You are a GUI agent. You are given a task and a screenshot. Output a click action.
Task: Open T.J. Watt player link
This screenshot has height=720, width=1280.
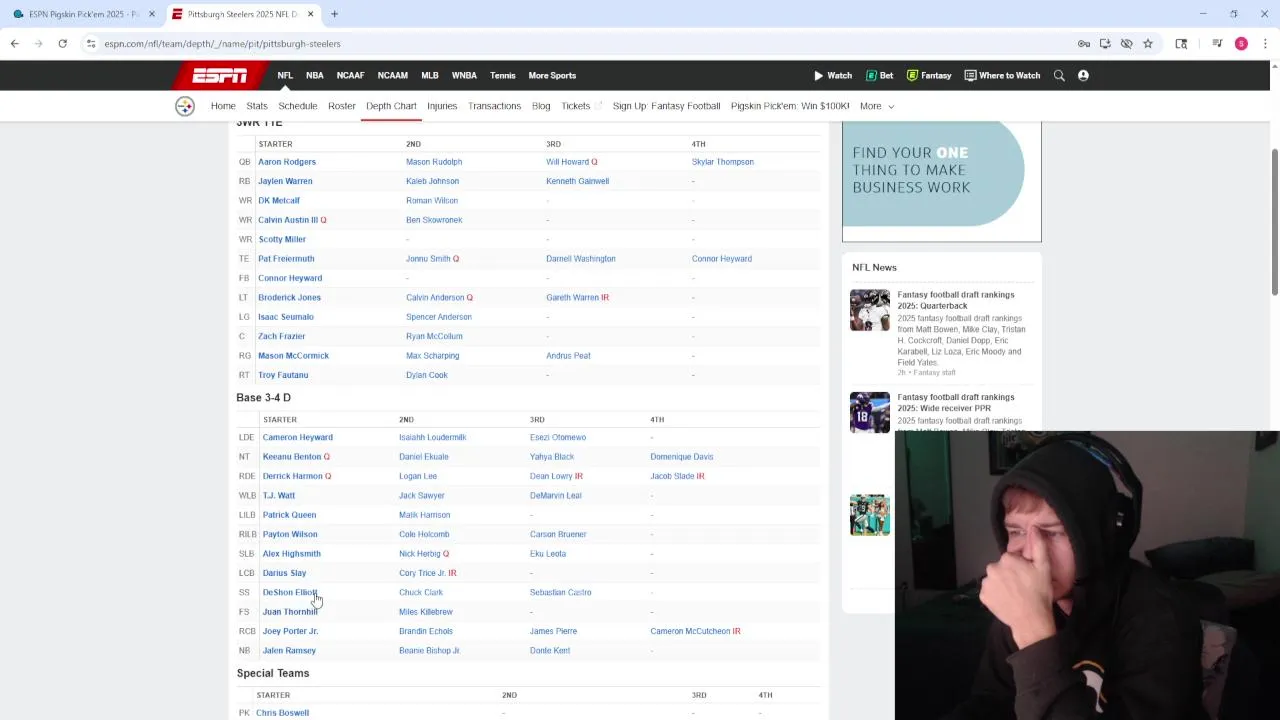(x=279, y=496)
